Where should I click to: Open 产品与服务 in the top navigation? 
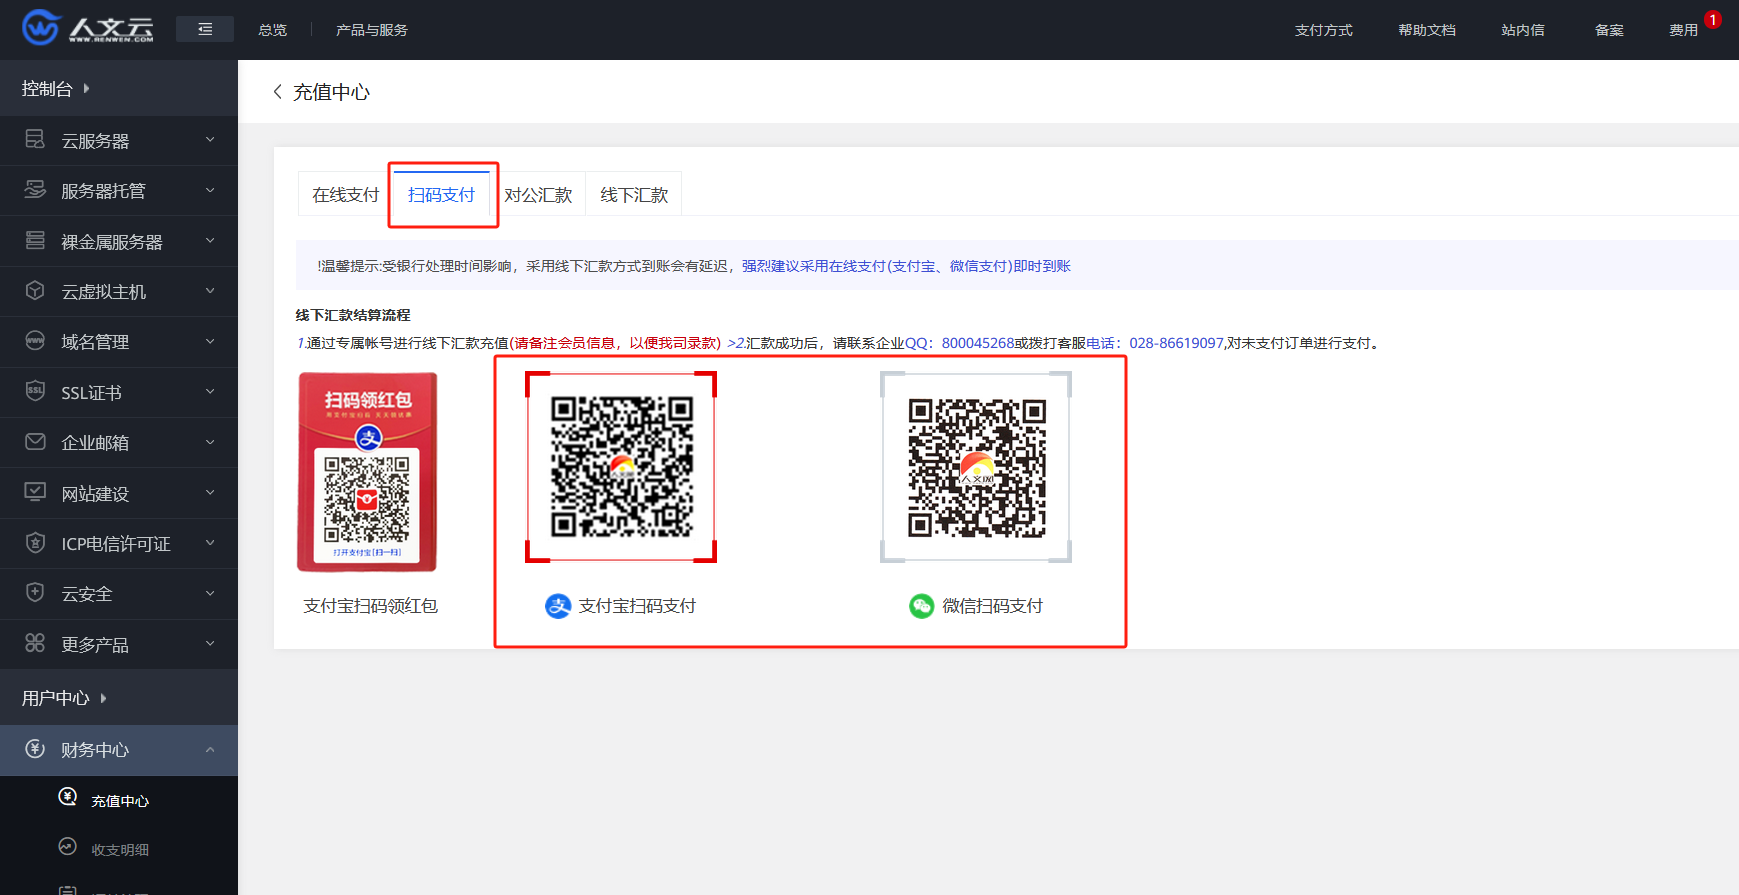click(x=372, y=30)
